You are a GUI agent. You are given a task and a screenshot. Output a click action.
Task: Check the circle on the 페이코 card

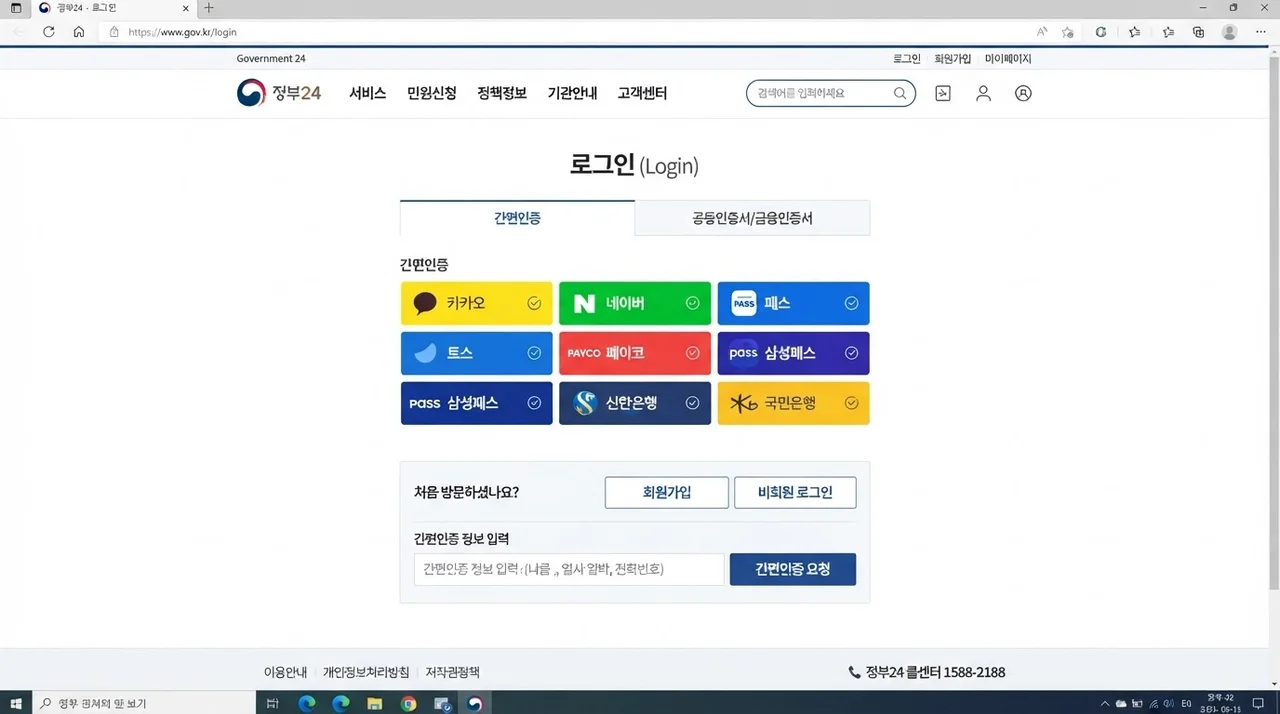(692, 353)
